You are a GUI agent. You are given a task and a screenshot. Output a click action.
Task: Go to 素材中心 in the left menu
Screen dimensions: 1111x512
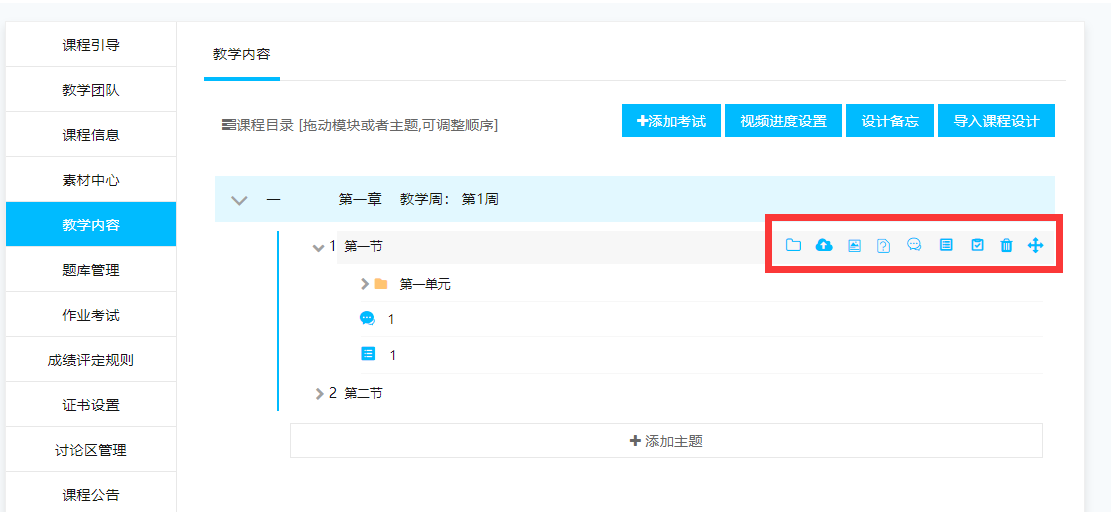click(91, 180)
